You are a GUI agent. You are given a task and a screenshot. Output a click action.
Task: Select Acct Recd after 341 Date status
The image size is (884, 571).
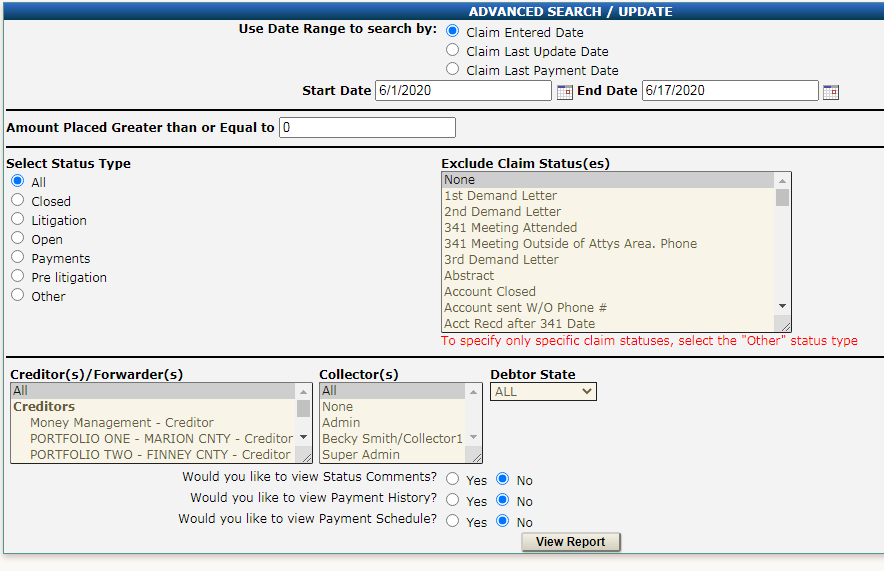[608, 324]
